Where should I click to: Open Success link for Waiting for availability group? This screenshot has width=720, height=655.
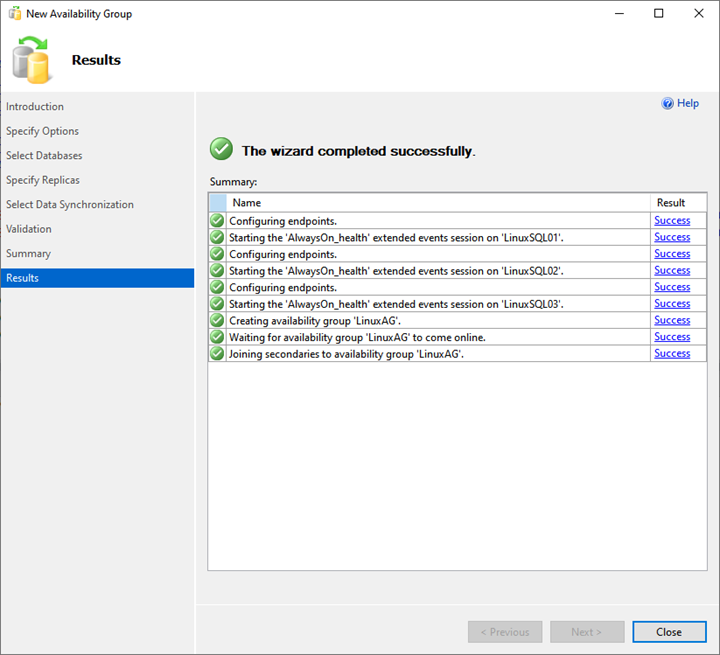point(672,337)
